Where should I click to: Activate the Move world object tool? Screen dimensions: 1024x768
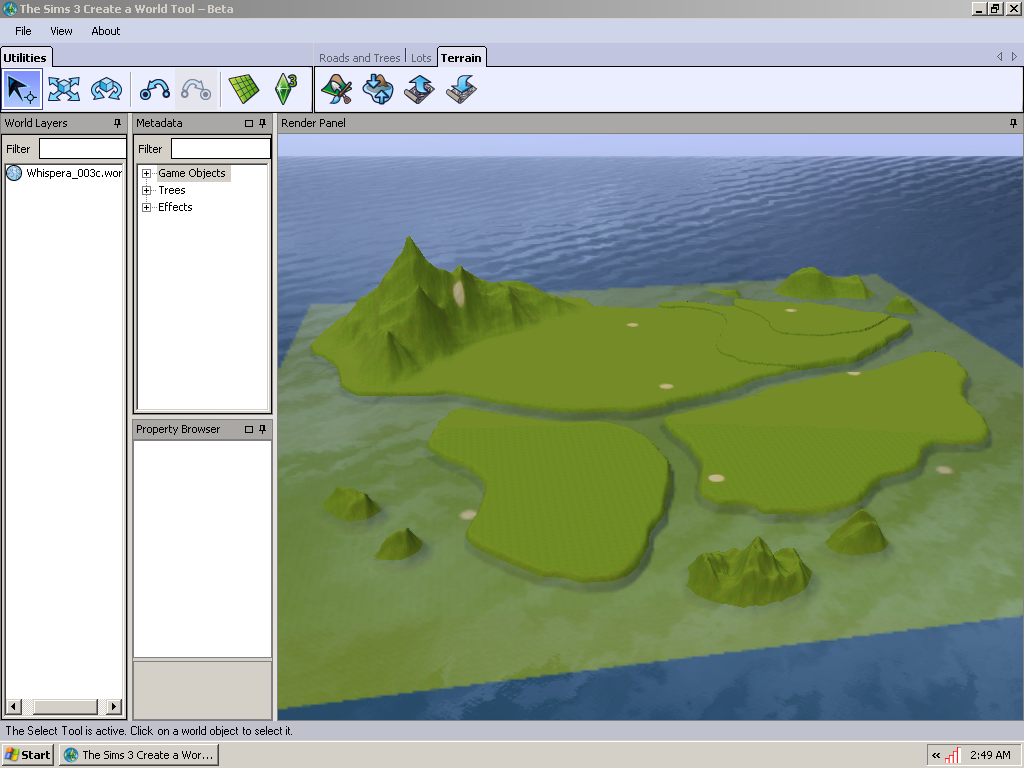click(64, 89)
